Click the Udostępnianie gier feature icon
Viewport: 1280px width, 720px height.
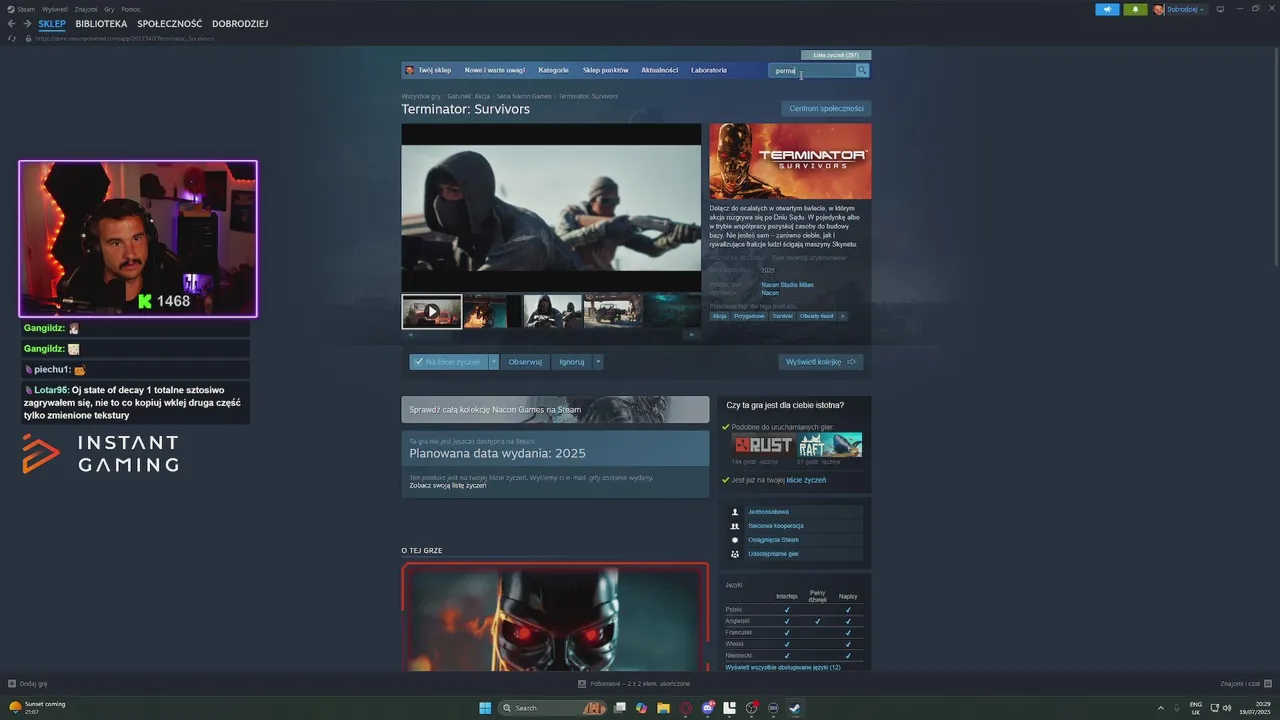(x=735, y=554)
